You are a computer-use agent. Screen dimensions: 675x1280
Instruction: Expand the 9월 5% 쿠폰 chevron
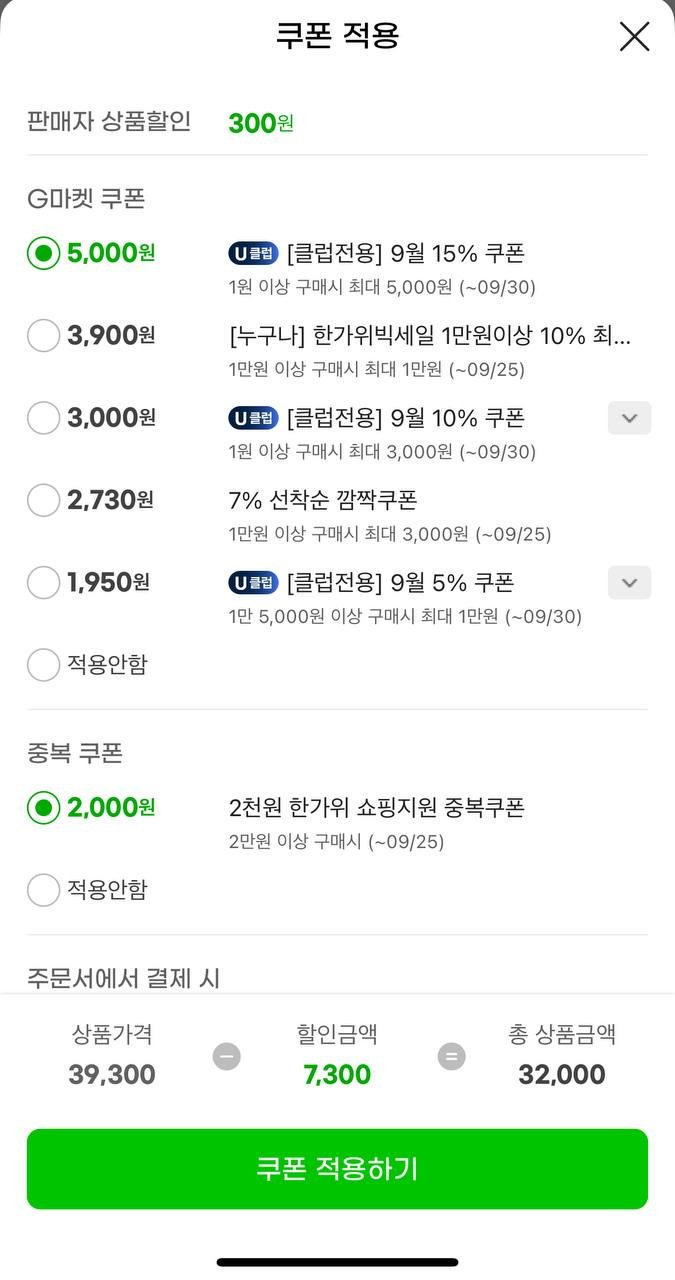tap(629, 582)
